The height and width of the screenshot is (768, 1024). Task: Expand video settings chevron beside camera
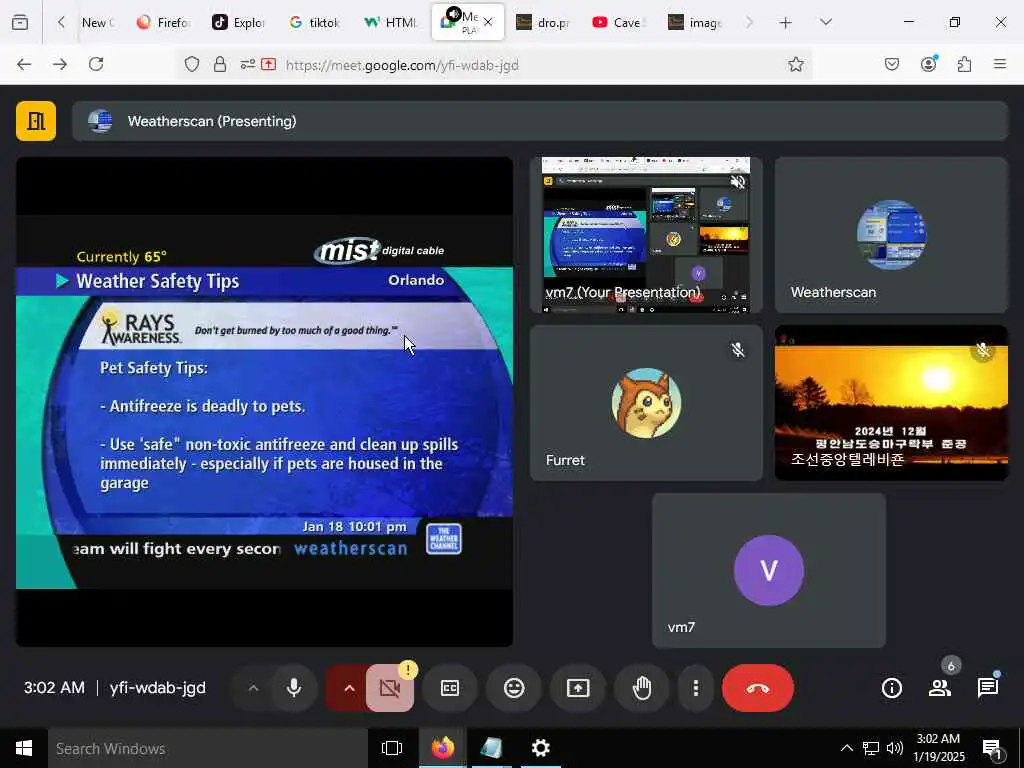(349, 688)
